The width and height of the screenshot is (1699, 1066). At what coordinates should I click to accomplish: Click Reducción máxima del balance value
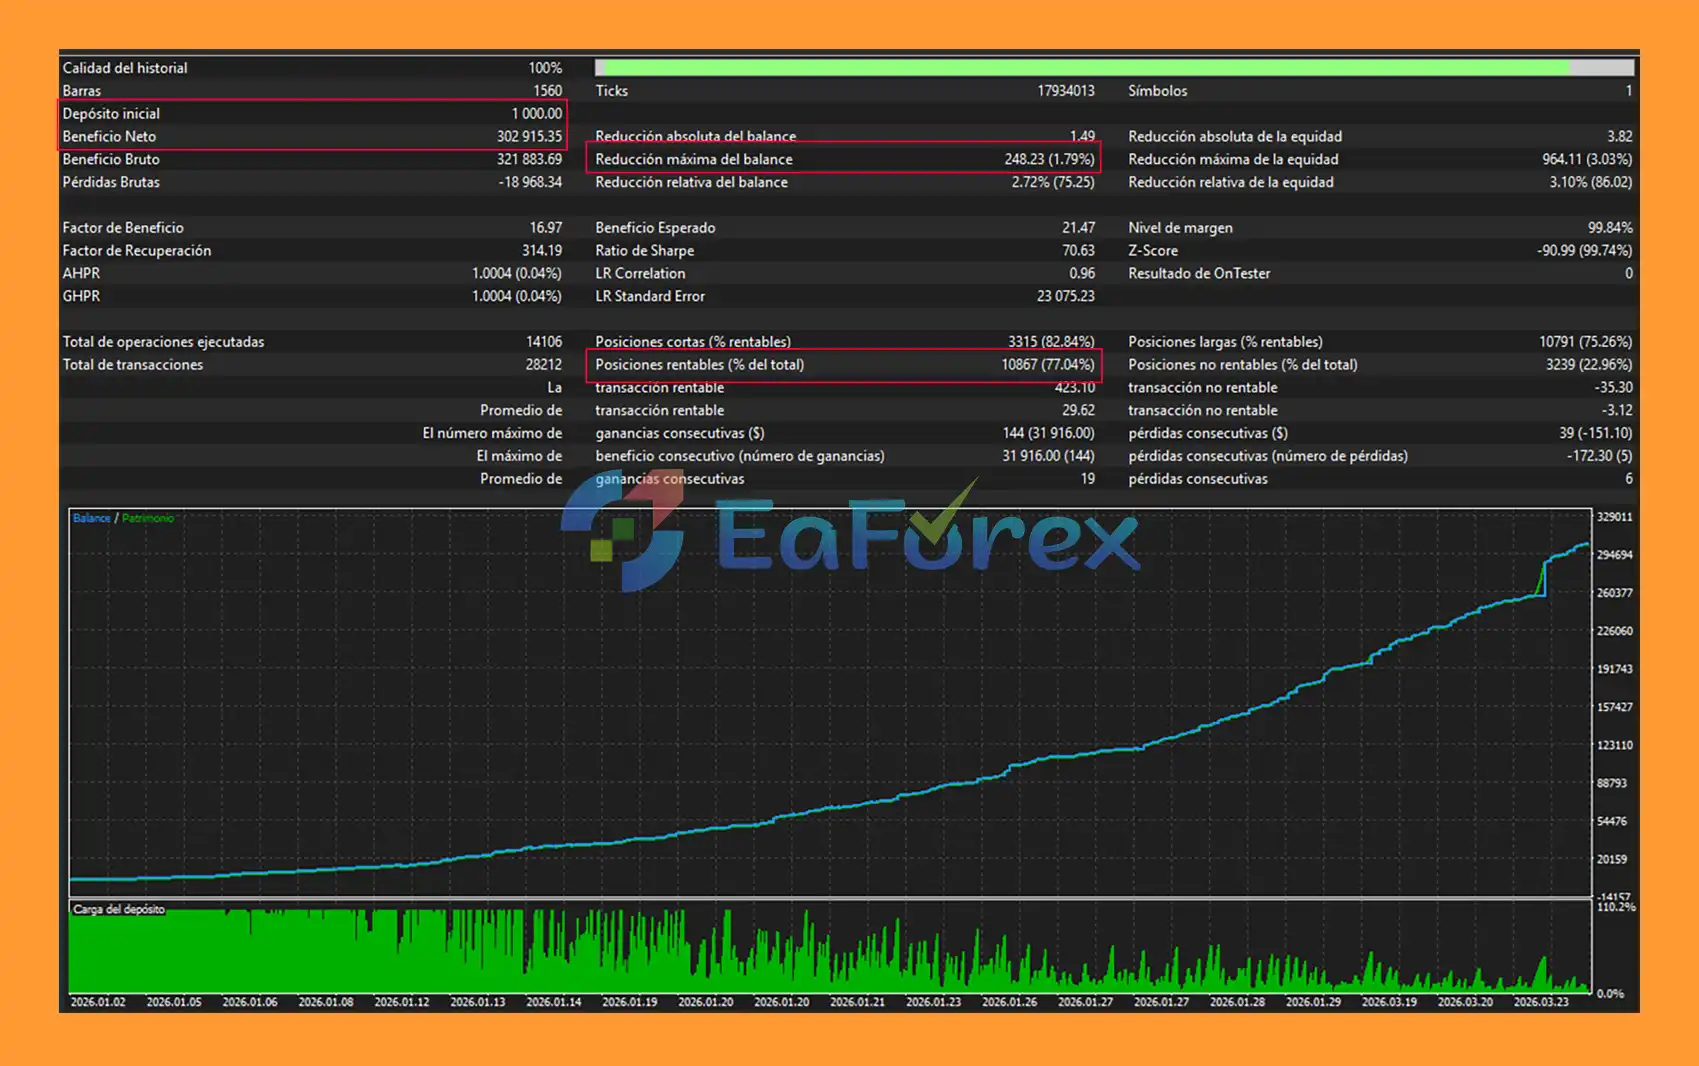click(1049, 159)
